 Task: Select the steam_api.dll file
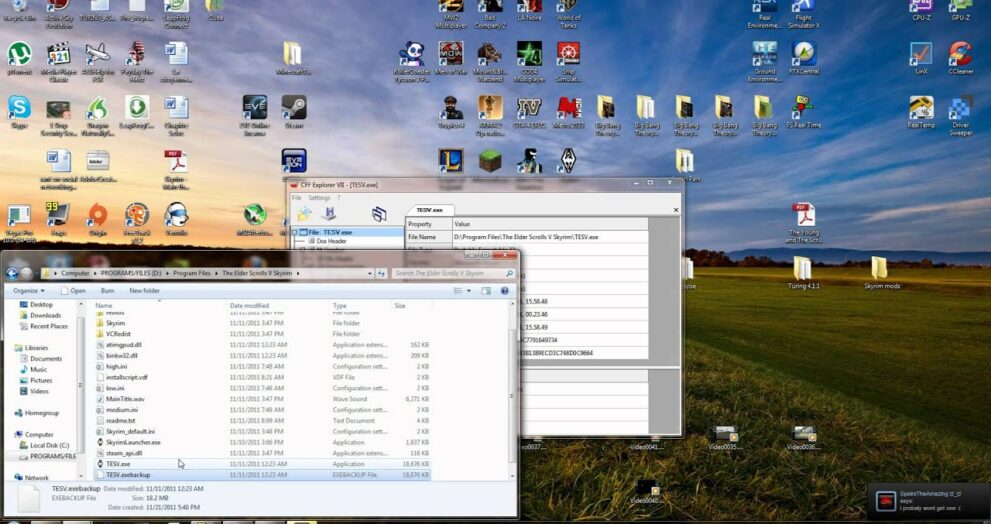262,453
